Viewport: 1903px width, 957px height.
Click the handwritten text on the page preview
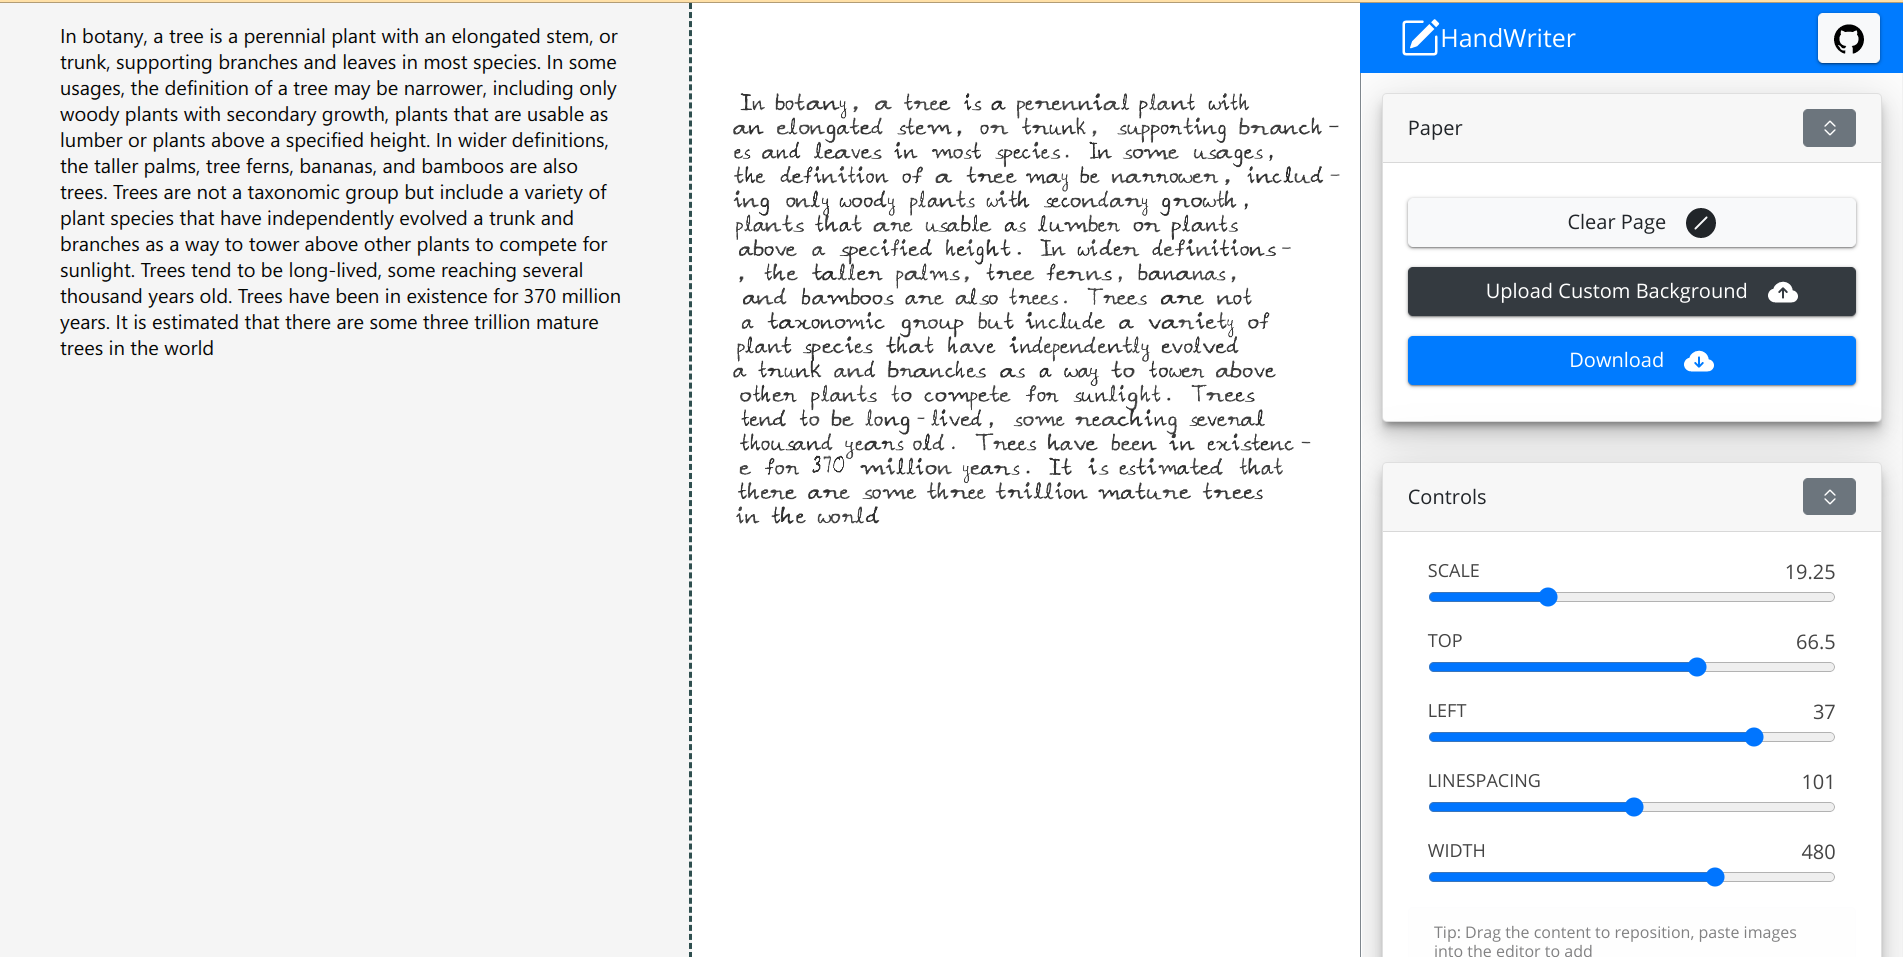pyautogui.click(x=1035, y=310)
